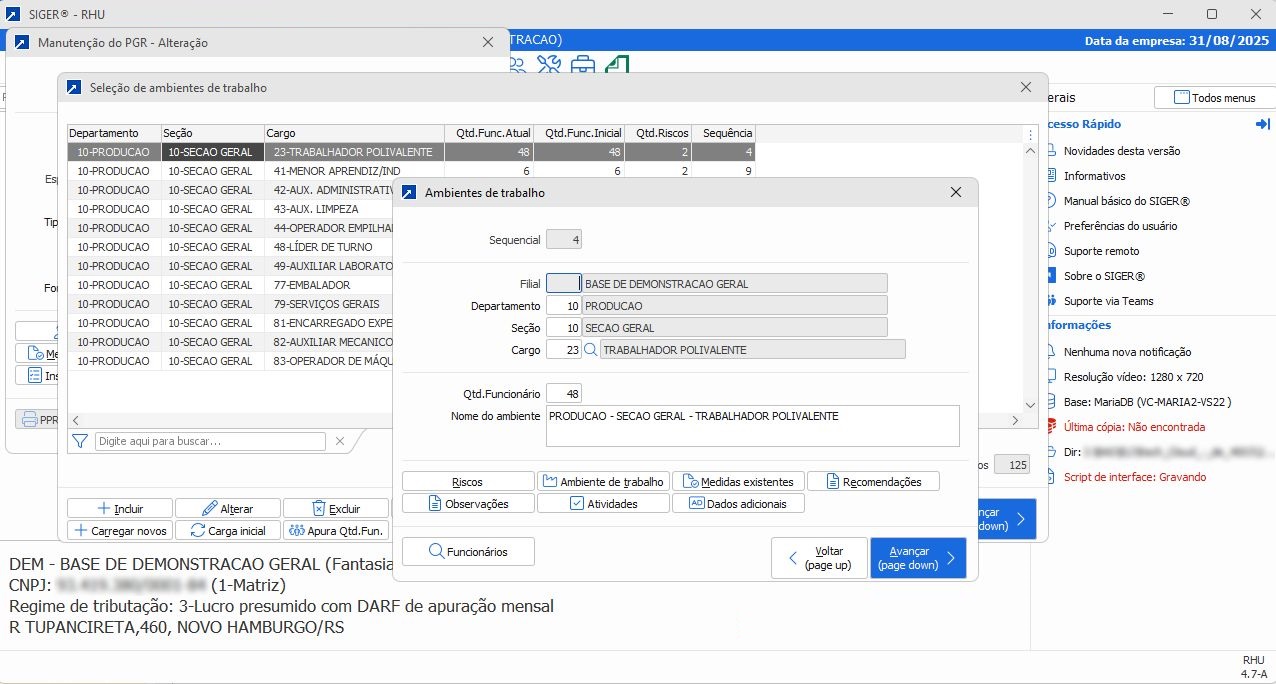Click the filter funnel icon
The width and height of the screenshot is (1276, 684).
[x=80, y=441]
